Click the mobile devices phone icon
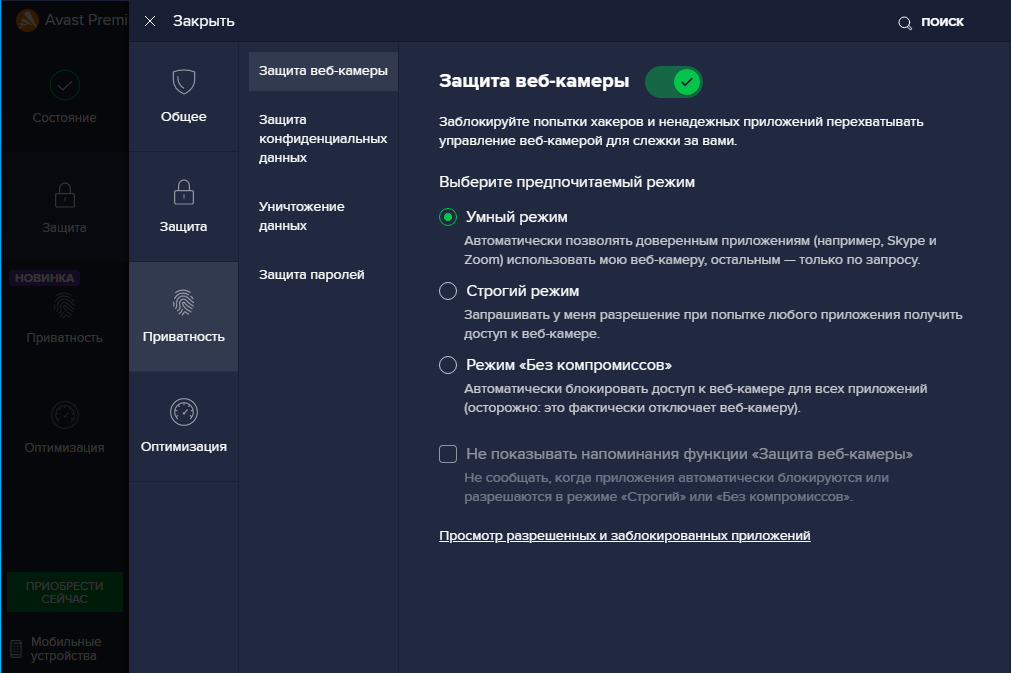 point(15,649)
